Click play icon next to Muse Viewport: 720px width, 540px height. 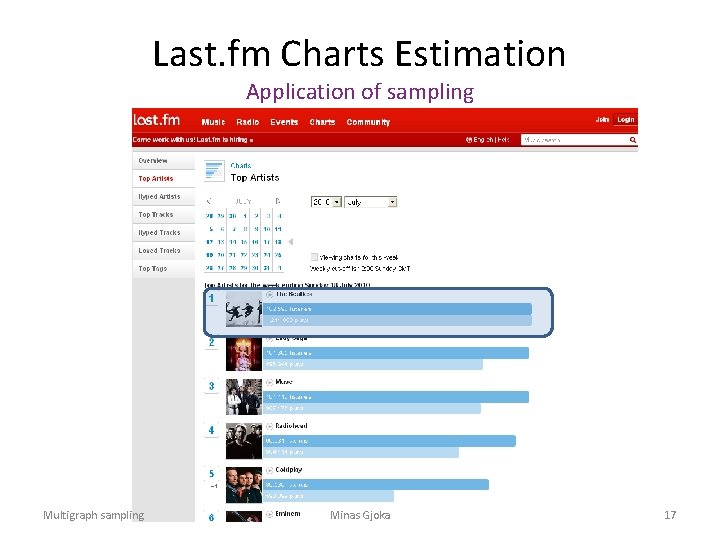[x=270, y=382]
